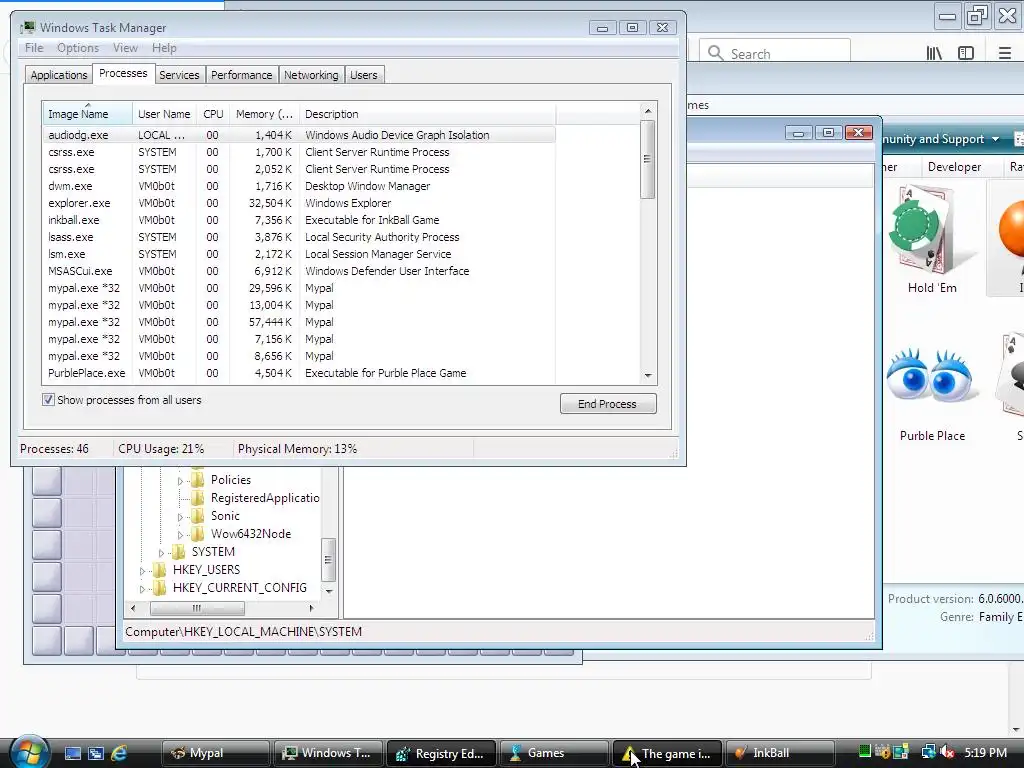
Task: Click the muted volume tray icon
Action: coord(948,752)
